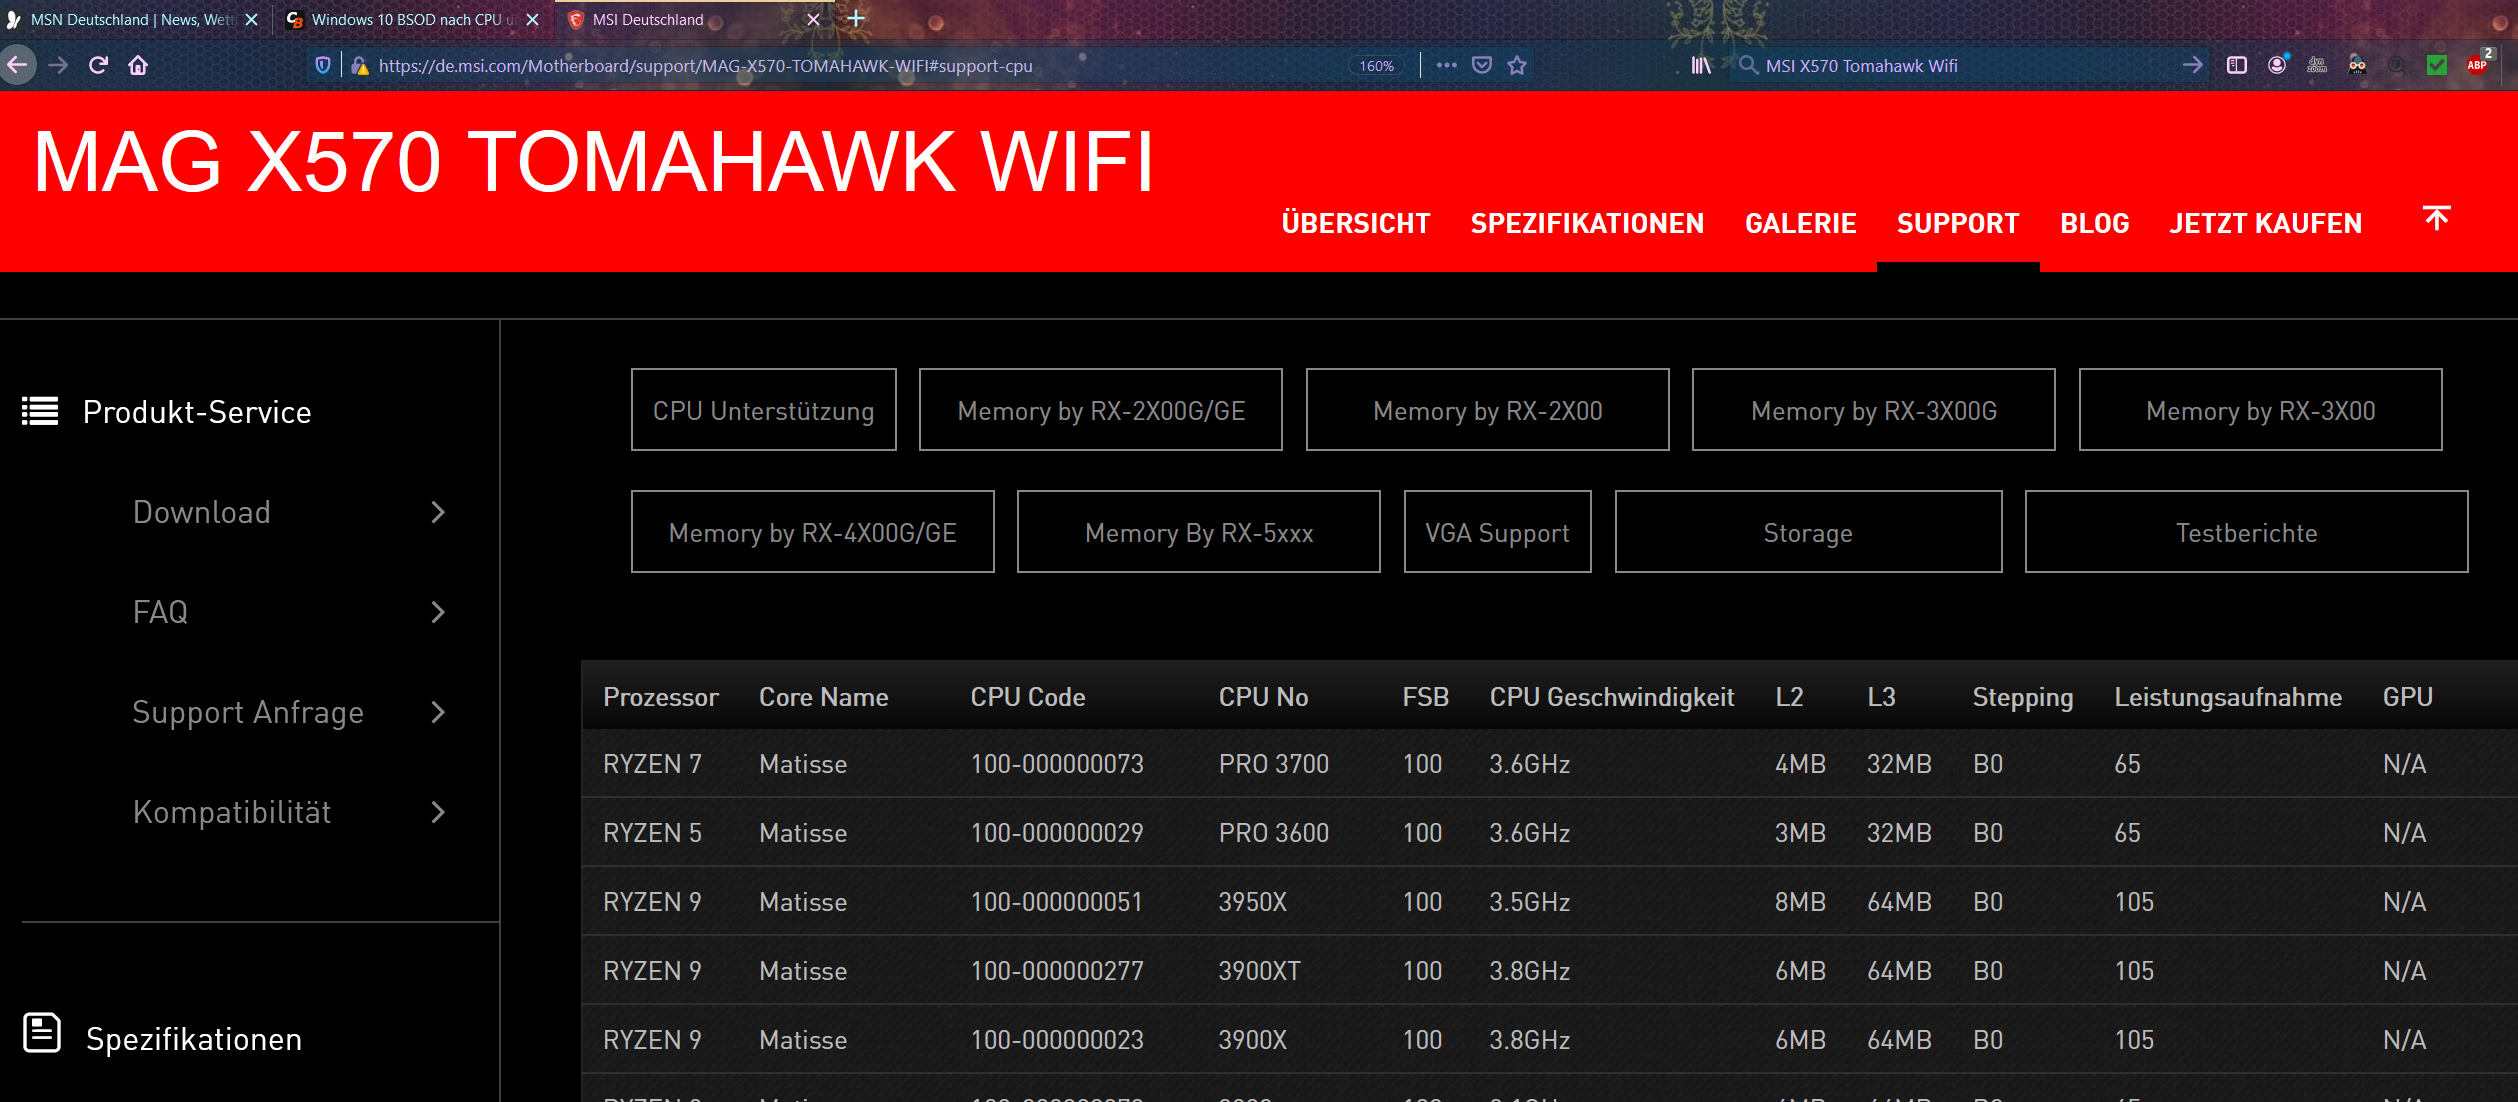Reset the 160% zoom level indicator
Image resolution: width=2518 pixels, height=1102 pixels.
tap(1376, 66)
